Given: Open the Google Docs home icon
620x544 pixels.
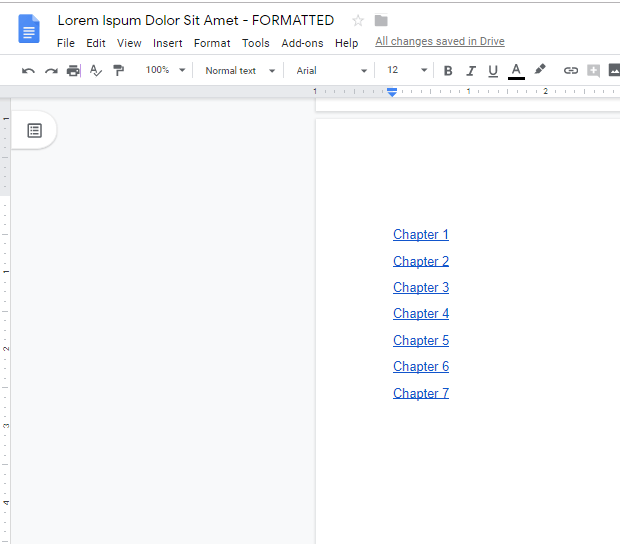Looking at the screenshot, I should 29,28.
